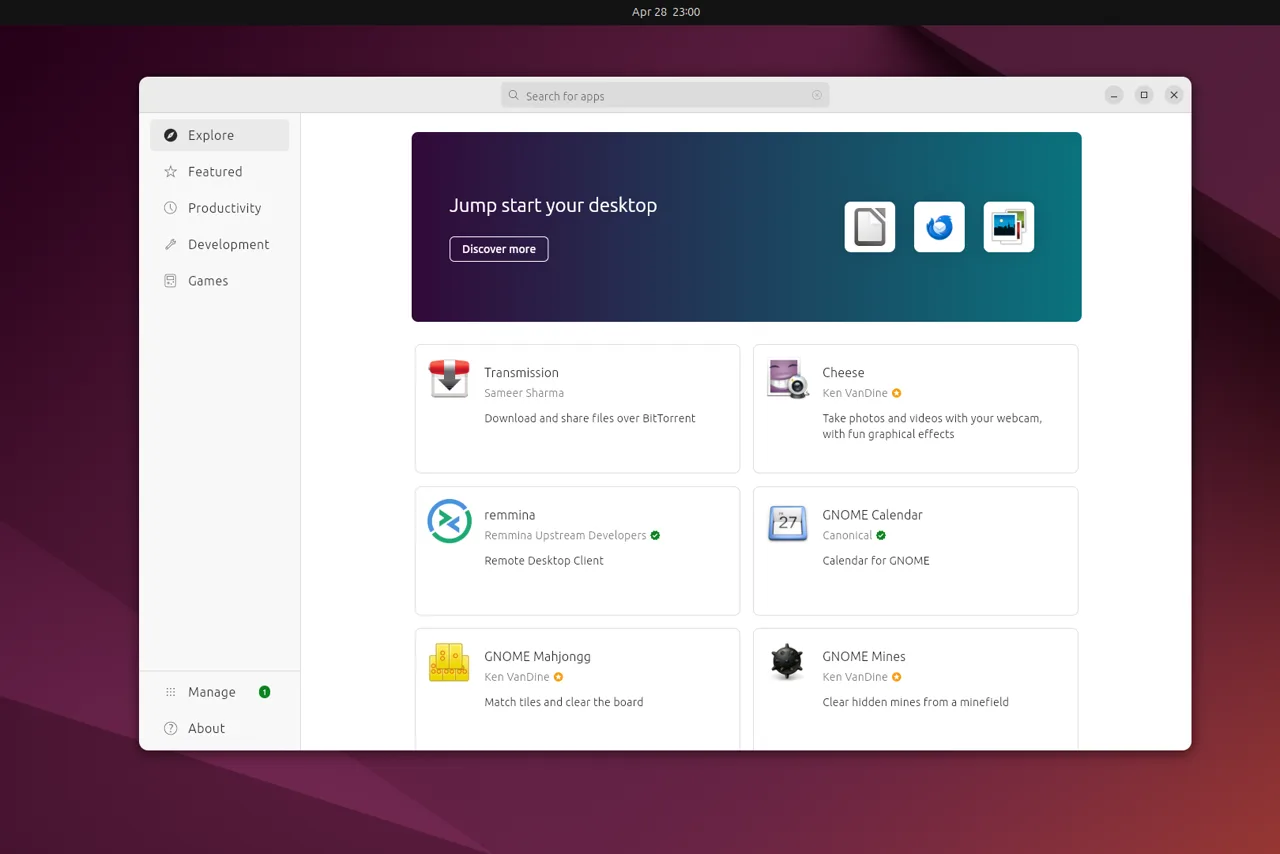Screen dimensions: 1280x854
Task: Click inside the Search for apps field
Action: [665, 96]
